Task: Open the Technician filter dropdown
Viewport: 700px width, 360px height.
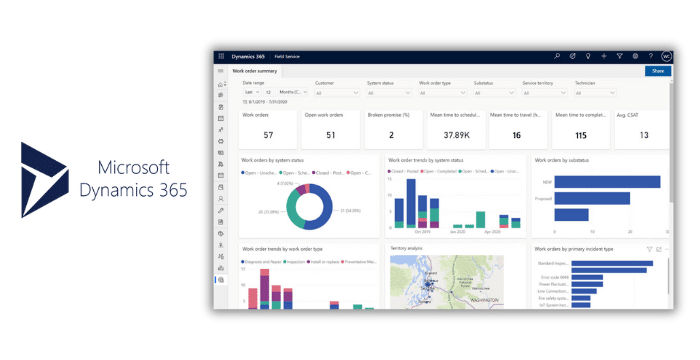Action: [x=596, y=93]
